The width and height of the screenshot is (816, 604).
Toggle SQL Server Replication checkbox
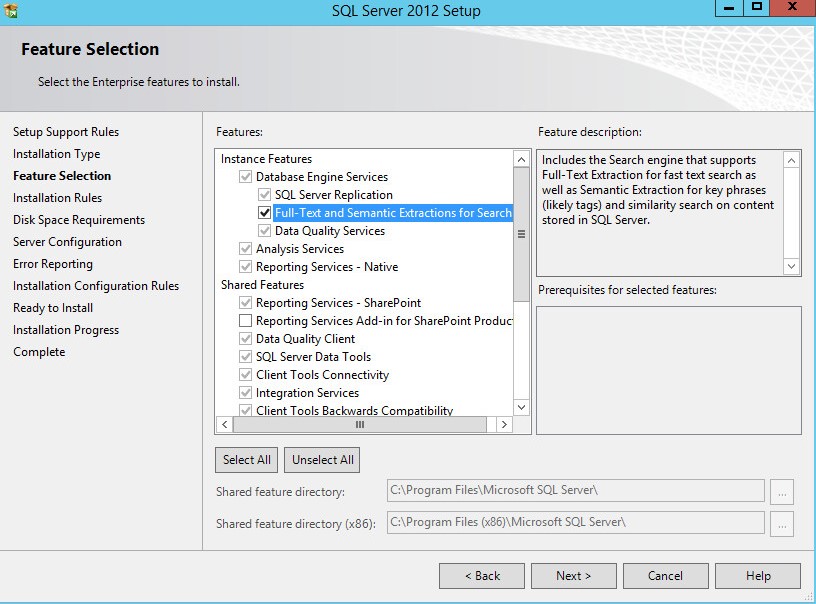(x=264, y=195)
